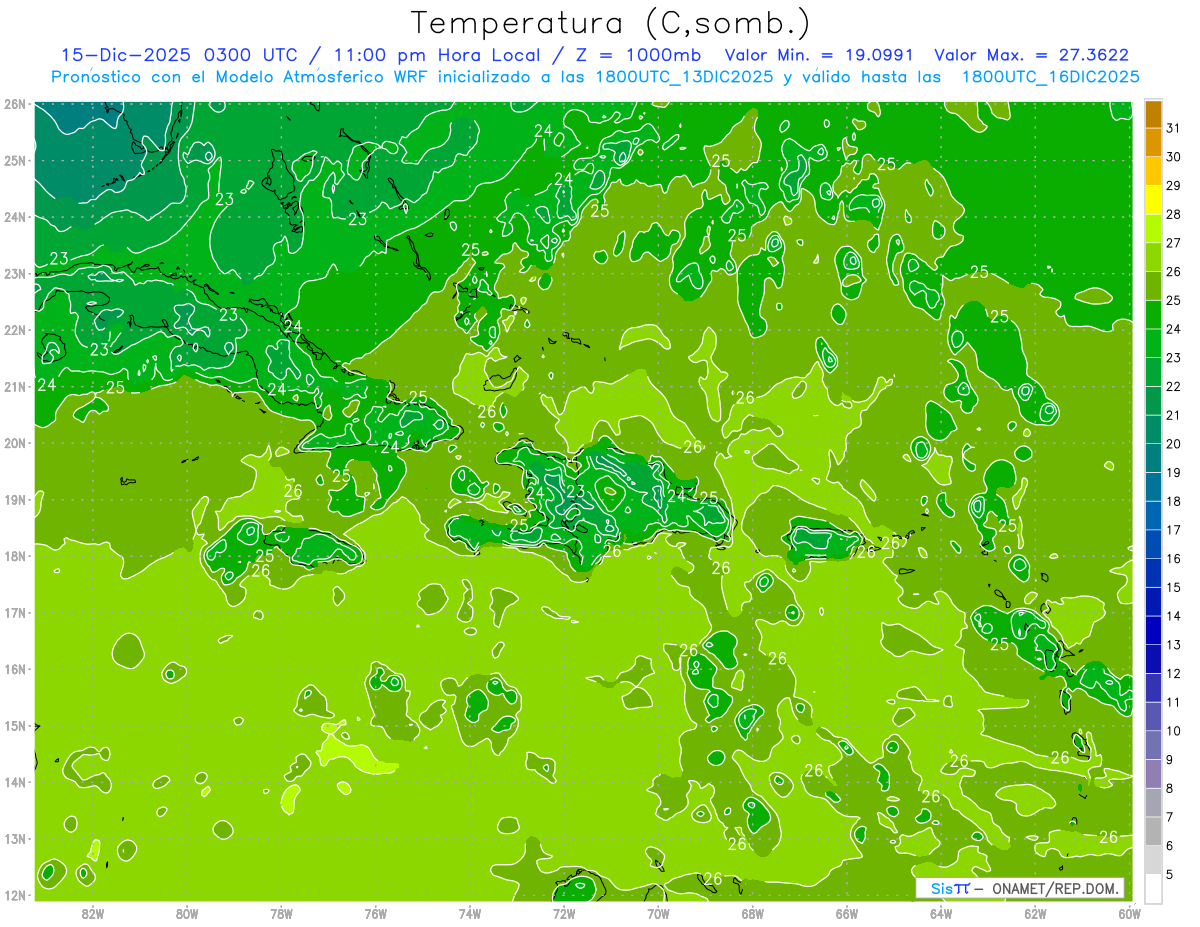The height and width of the screenshot is (927, 1200).
Task: Click the '72W' longitude axis label
Action: 564,913
